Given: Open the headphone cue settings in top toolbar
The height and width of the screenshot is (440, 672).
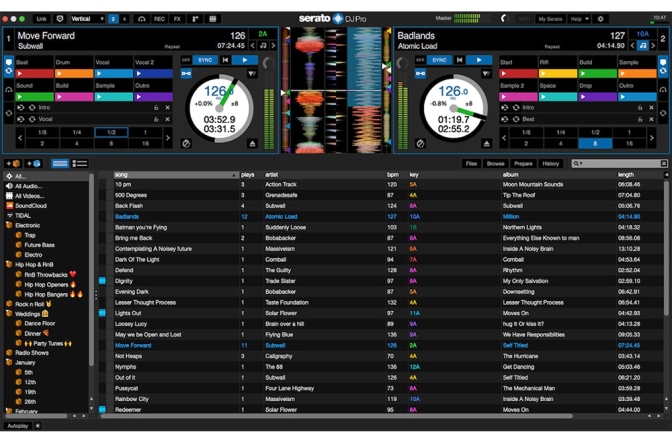Looking at the screenshot, I should click(141, 19).
